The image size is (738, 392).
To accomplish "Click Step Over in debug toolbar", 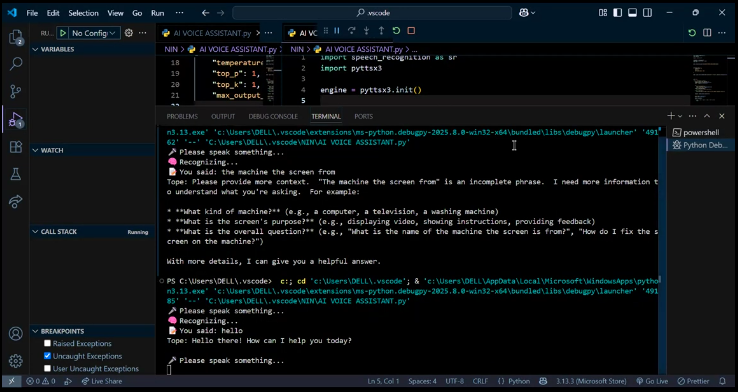I will [x=352, y=31].
